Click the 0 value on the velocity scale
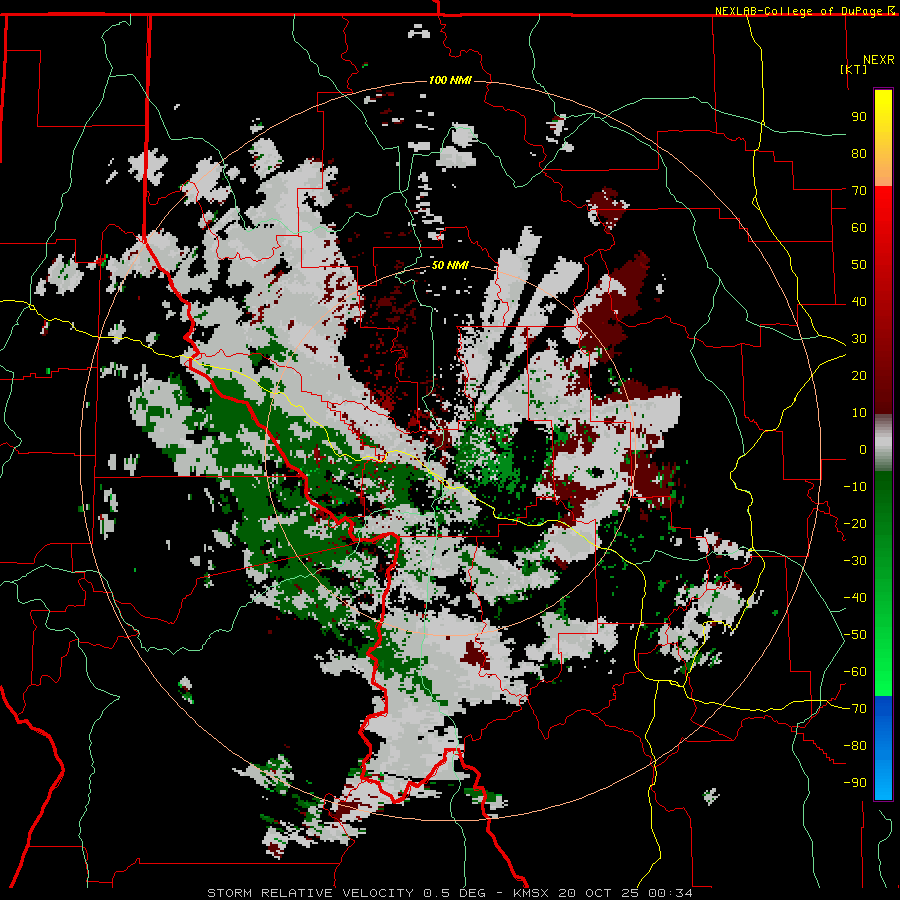The width and height of the screenshot is (900, 900). click(863, 449)
